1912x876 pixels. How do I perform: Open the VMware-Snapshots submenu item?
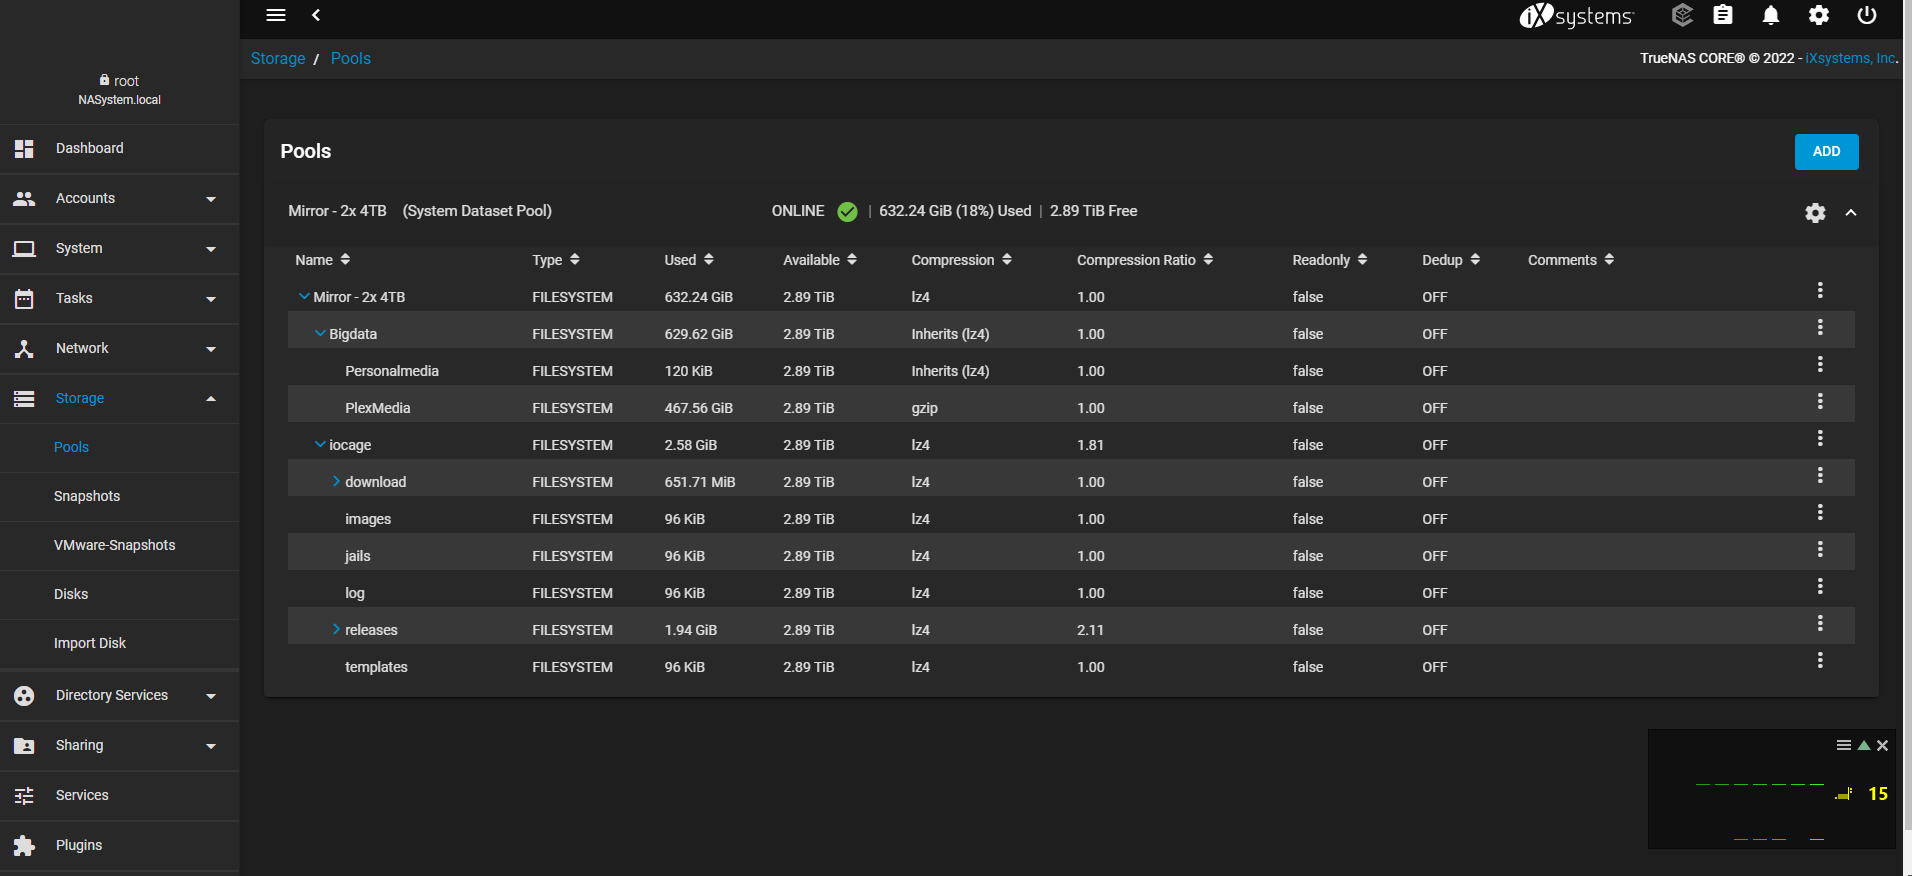120,545
